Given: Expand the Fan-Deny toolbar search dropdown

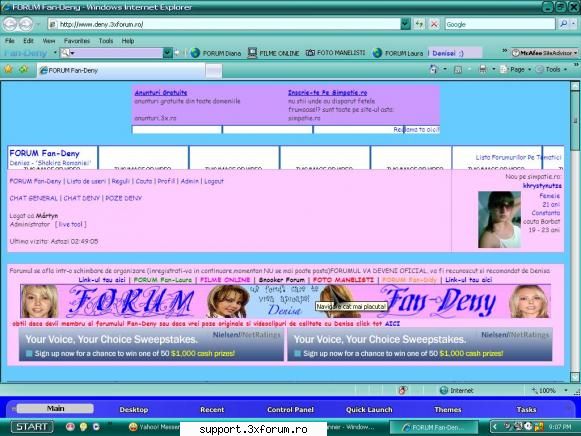Looking at the screenshot, I should (x=167, y=53).
